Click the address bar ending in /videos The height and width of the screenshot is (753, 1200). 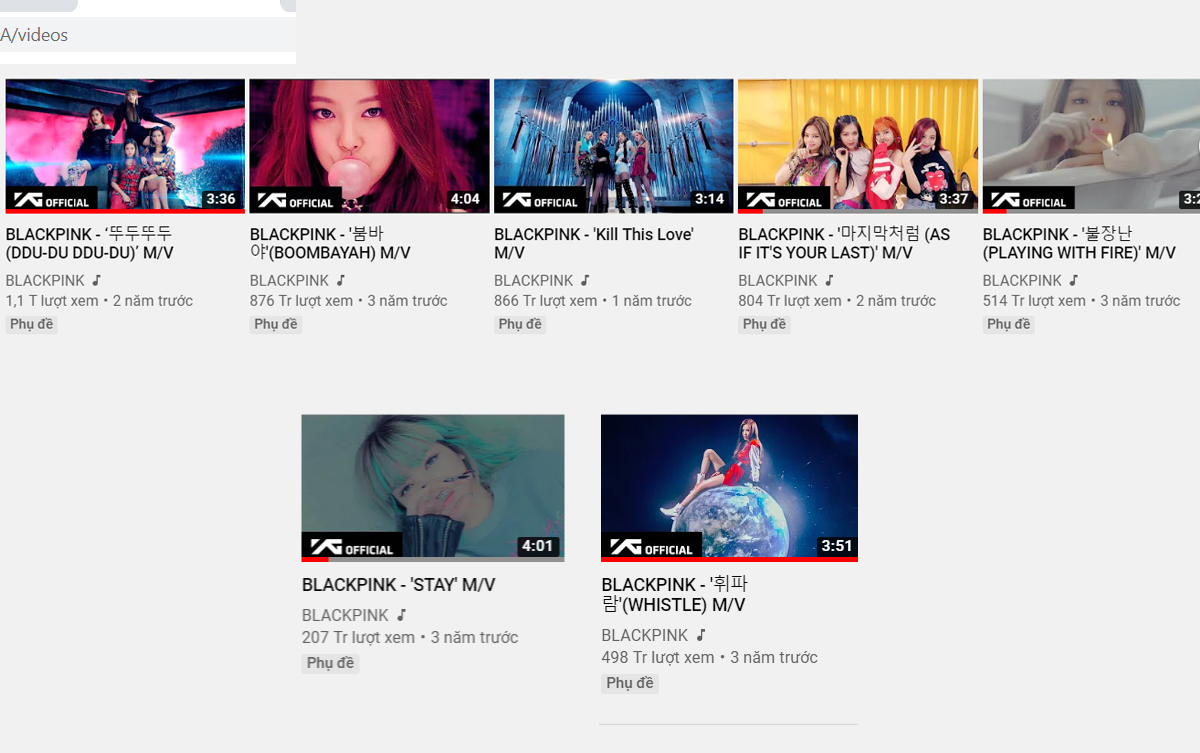click(x=148, y=35)
